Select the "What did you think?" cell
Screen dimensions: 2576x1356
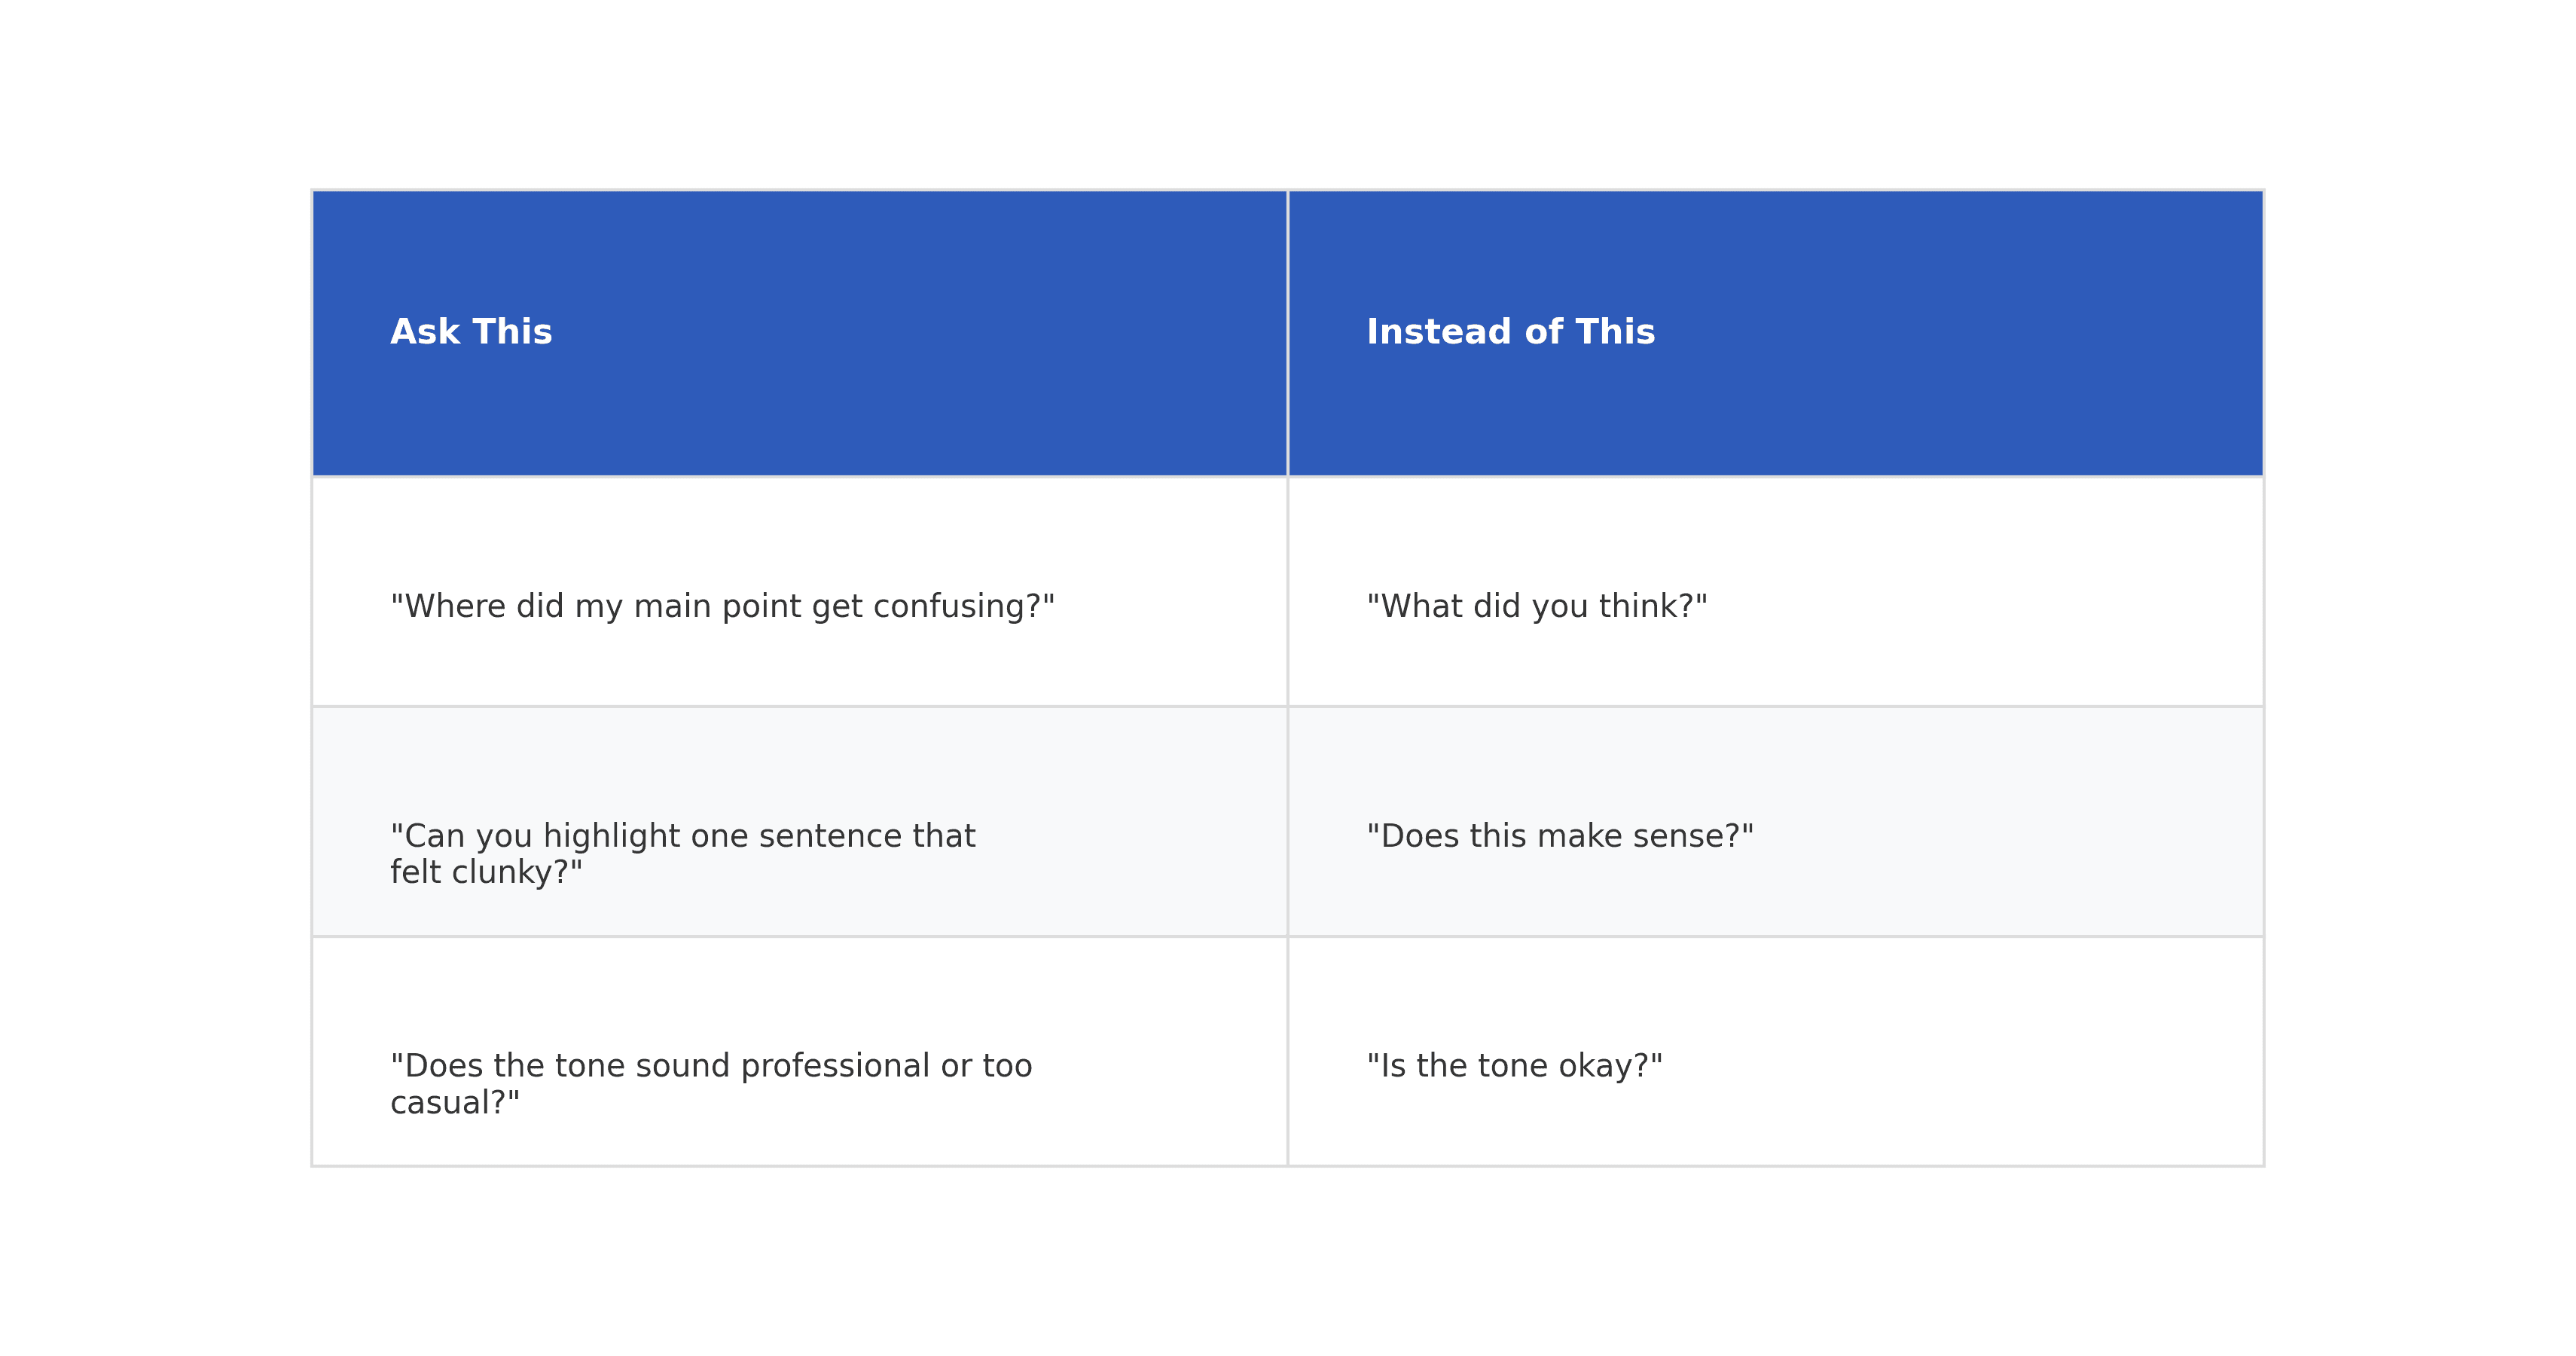[x=1536, y=606]
